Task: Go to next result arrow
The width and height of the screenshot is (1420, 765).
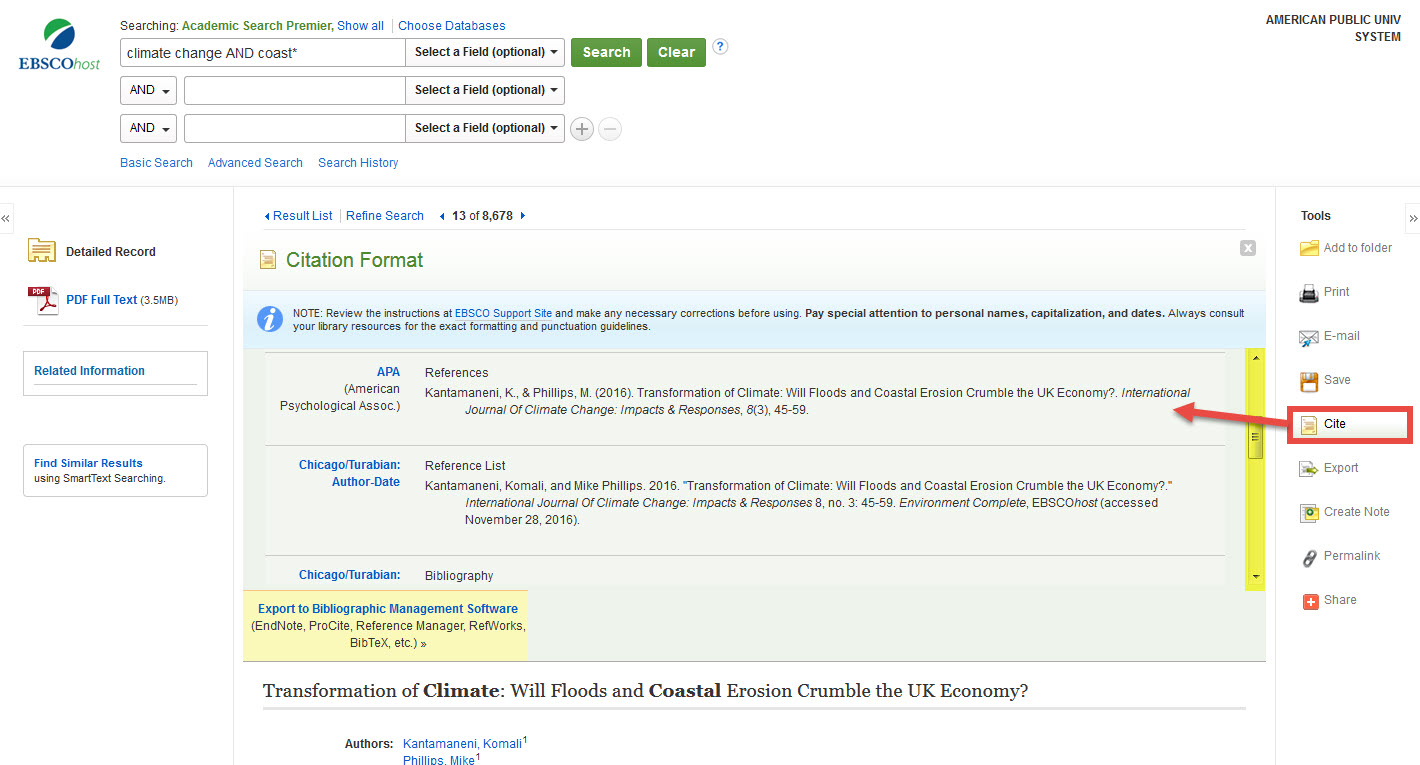Action: 523,216
